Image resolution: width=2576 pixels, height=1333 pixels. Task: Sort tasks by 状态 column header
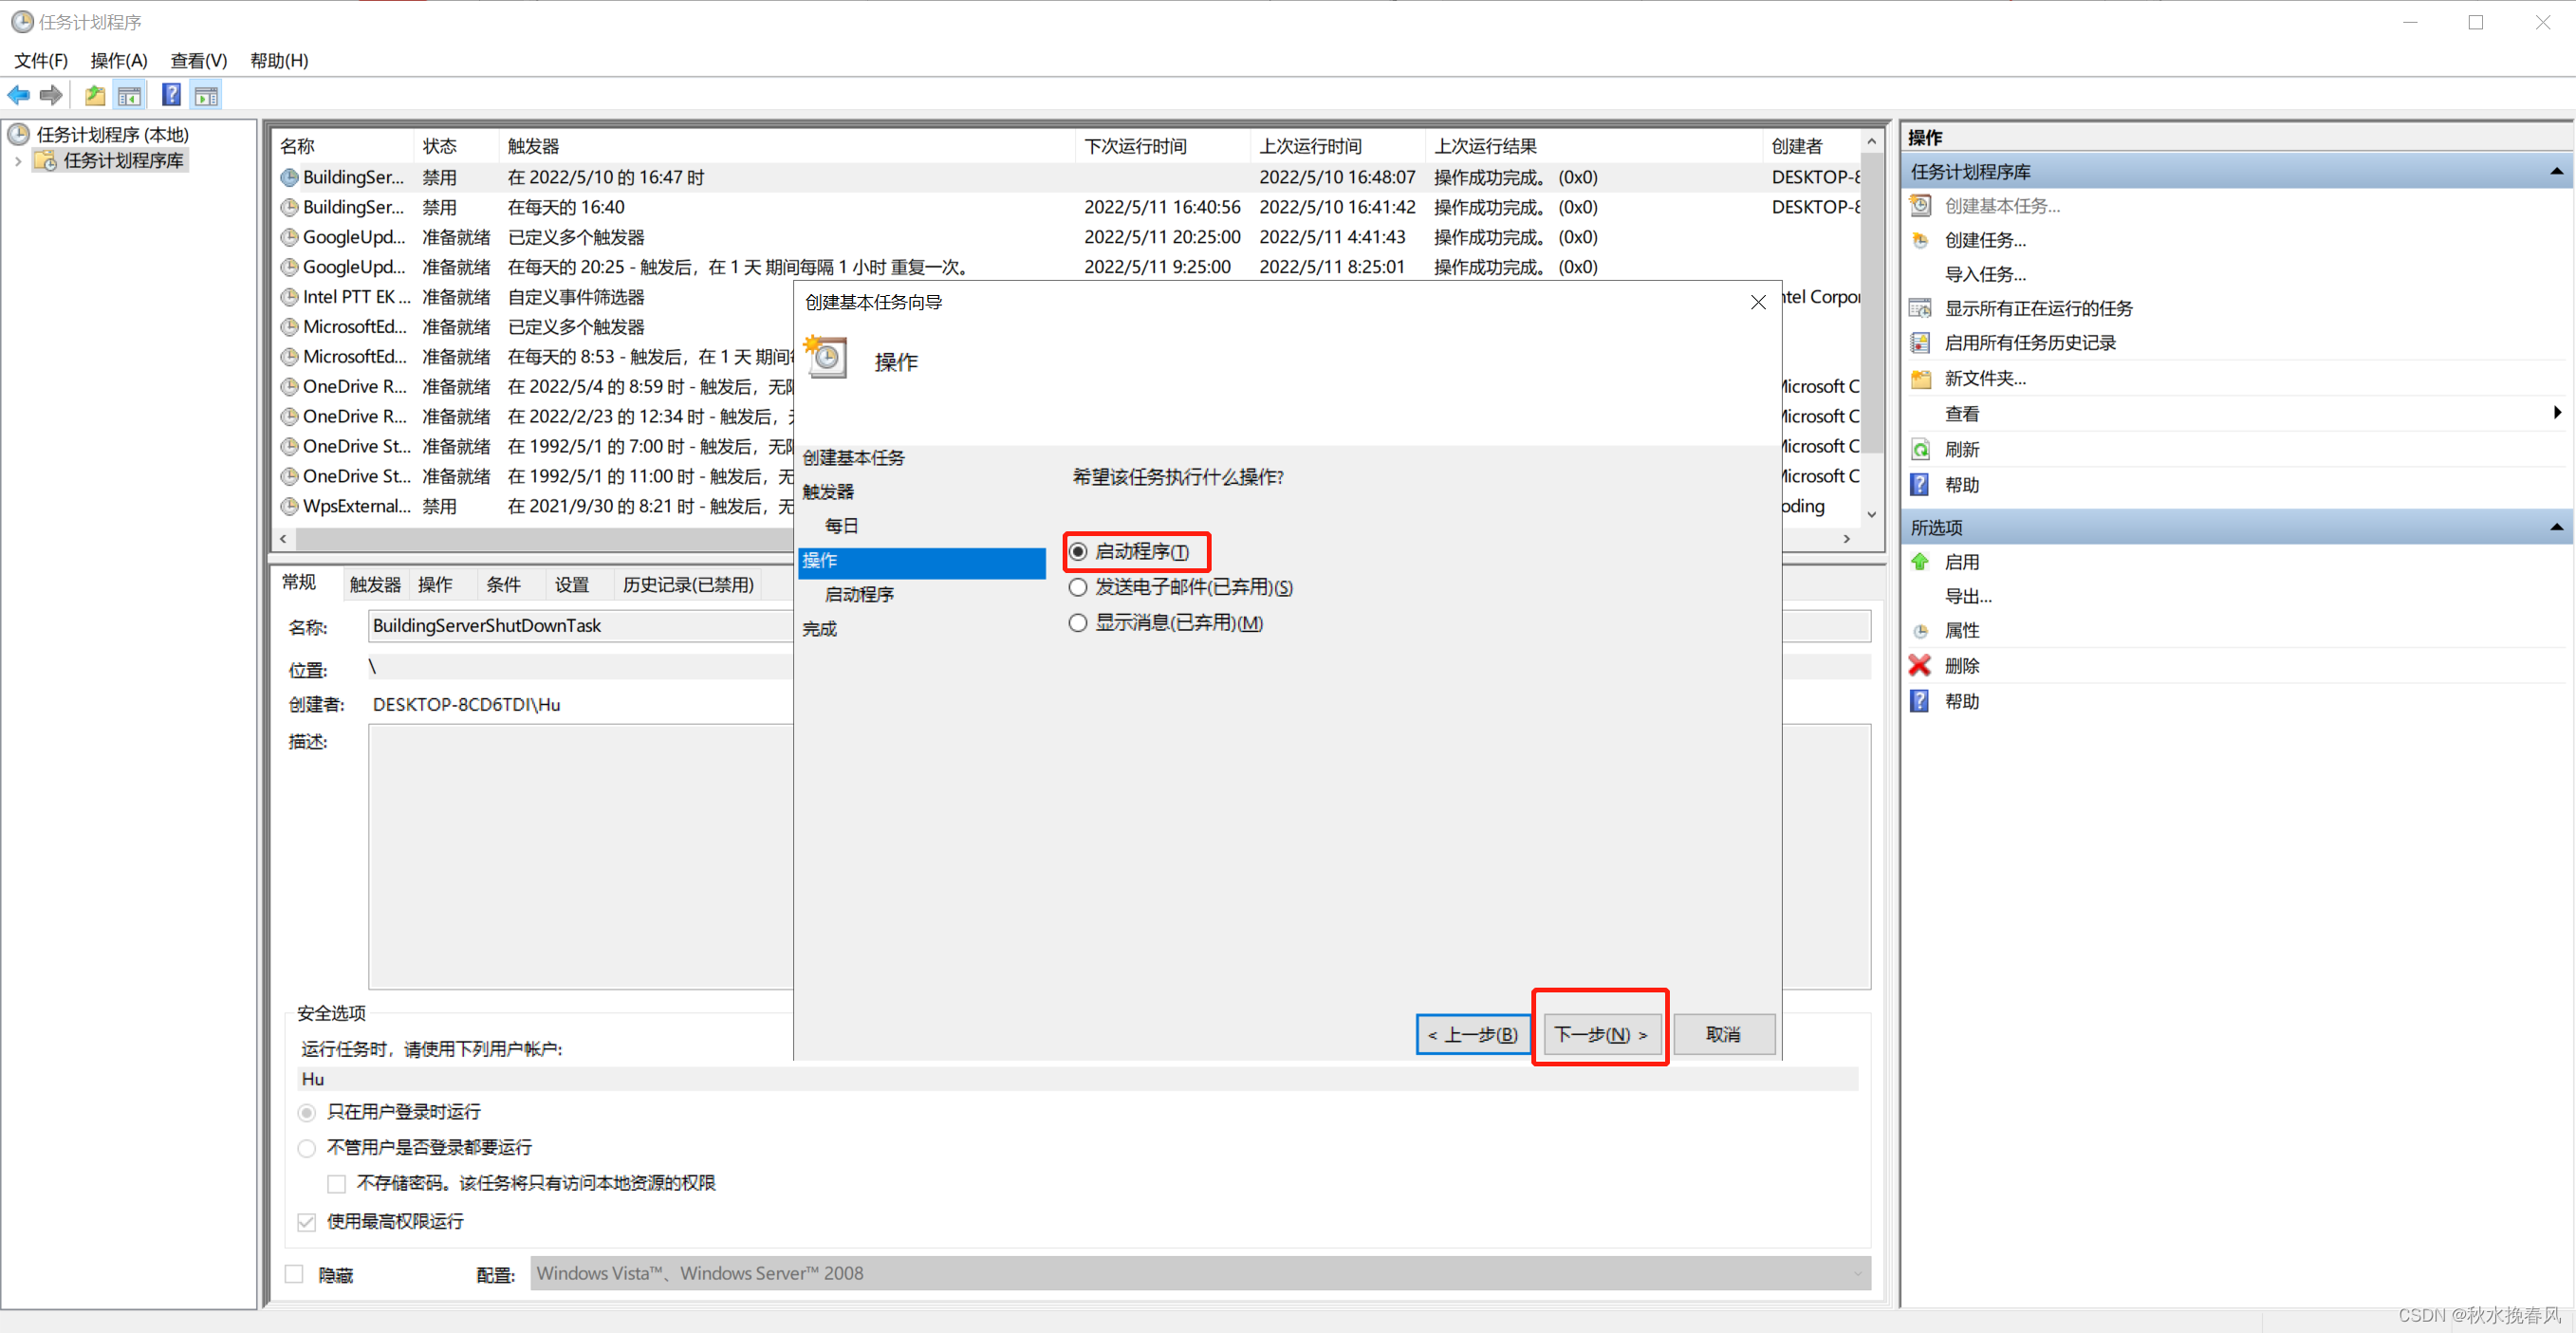click(x=455, y=146)
